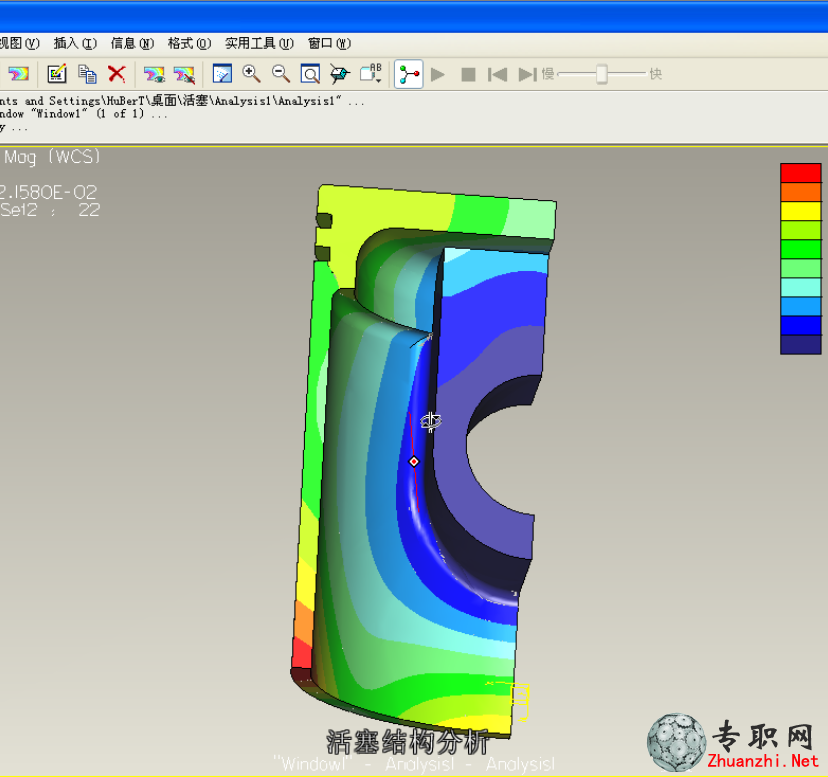Viewport: 828px width, 777px height.
Task: Toggle the spin center icon
Action: coord(409,74)
